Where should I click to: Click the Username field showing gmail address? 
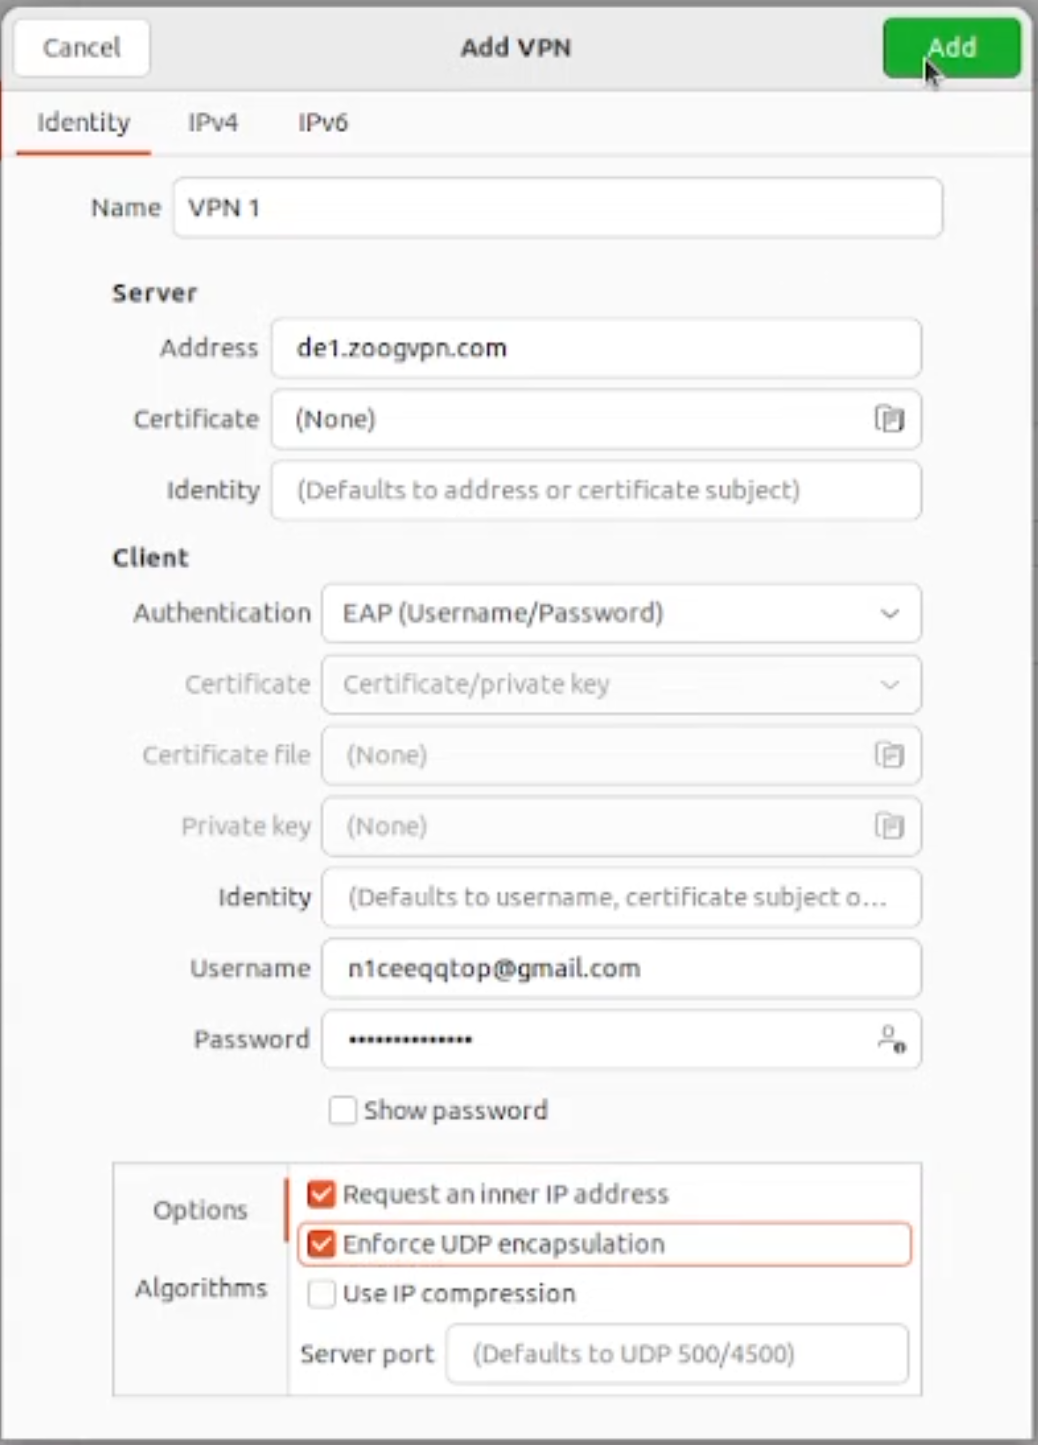[x=620, y=968]
